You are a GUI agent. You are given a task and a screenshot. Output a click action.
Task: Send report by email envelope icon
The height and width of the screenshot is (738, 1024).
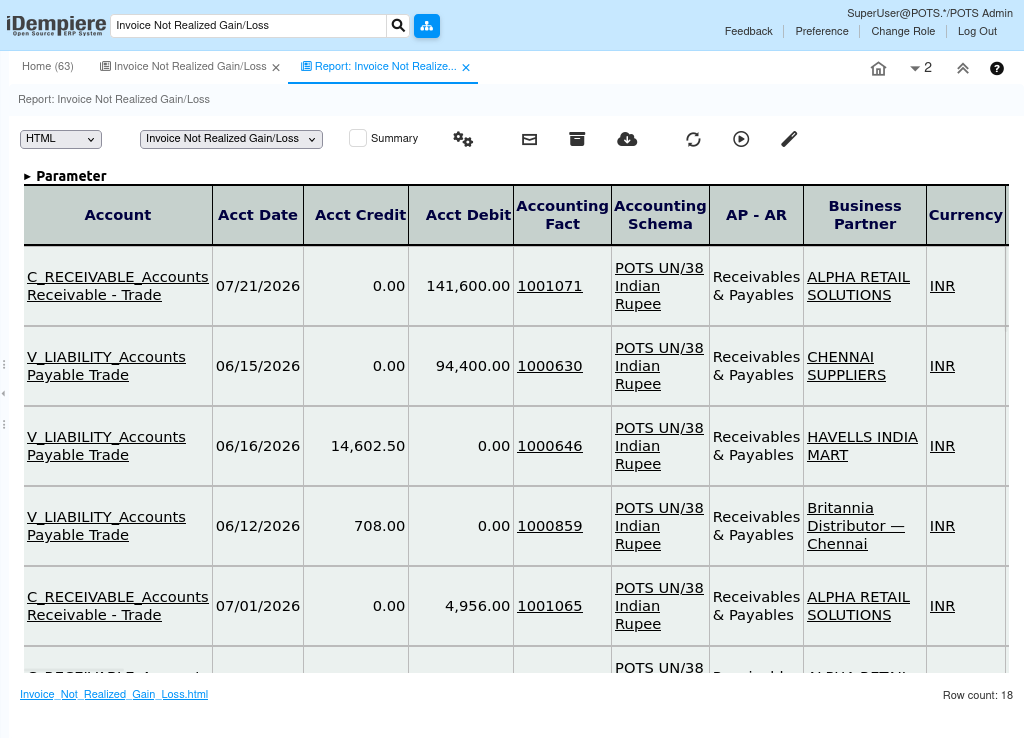(x=530, y=139)
